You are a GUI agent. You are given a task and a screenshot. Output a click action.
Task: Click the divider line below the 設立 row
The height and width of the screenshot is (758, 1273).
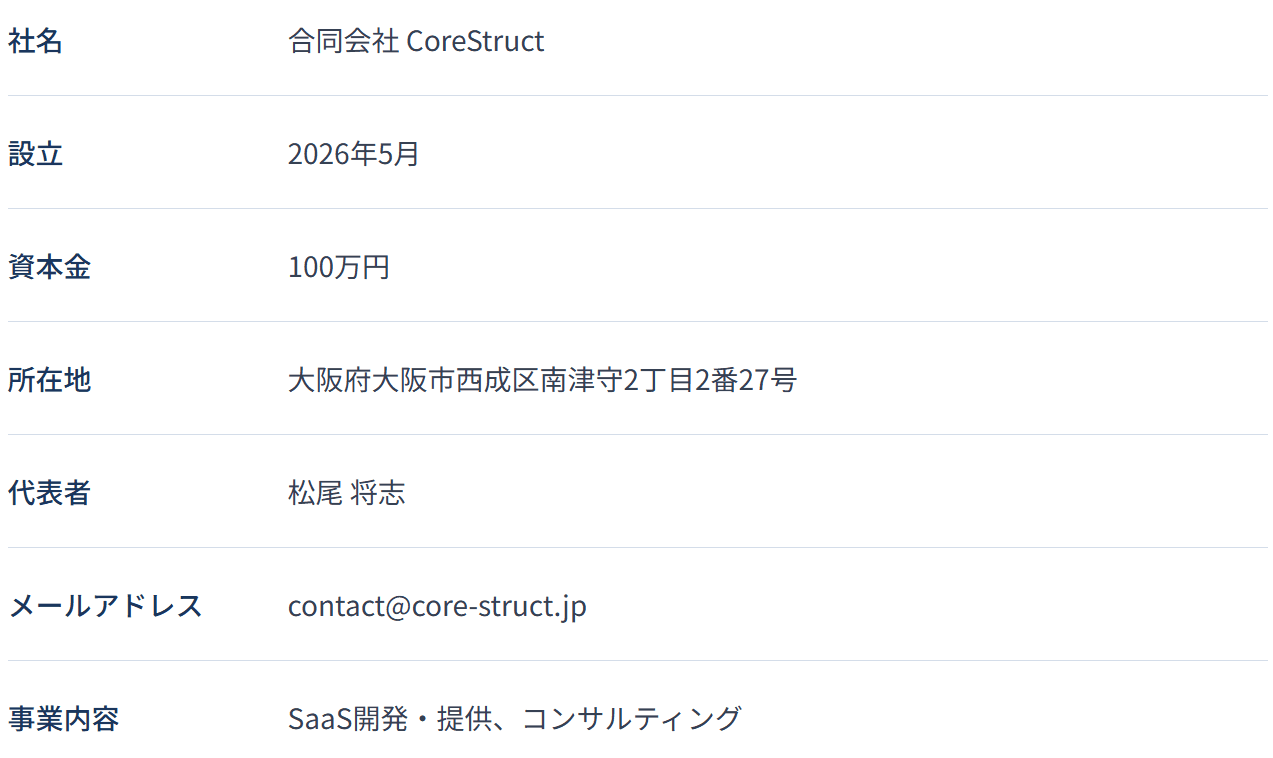637,209
